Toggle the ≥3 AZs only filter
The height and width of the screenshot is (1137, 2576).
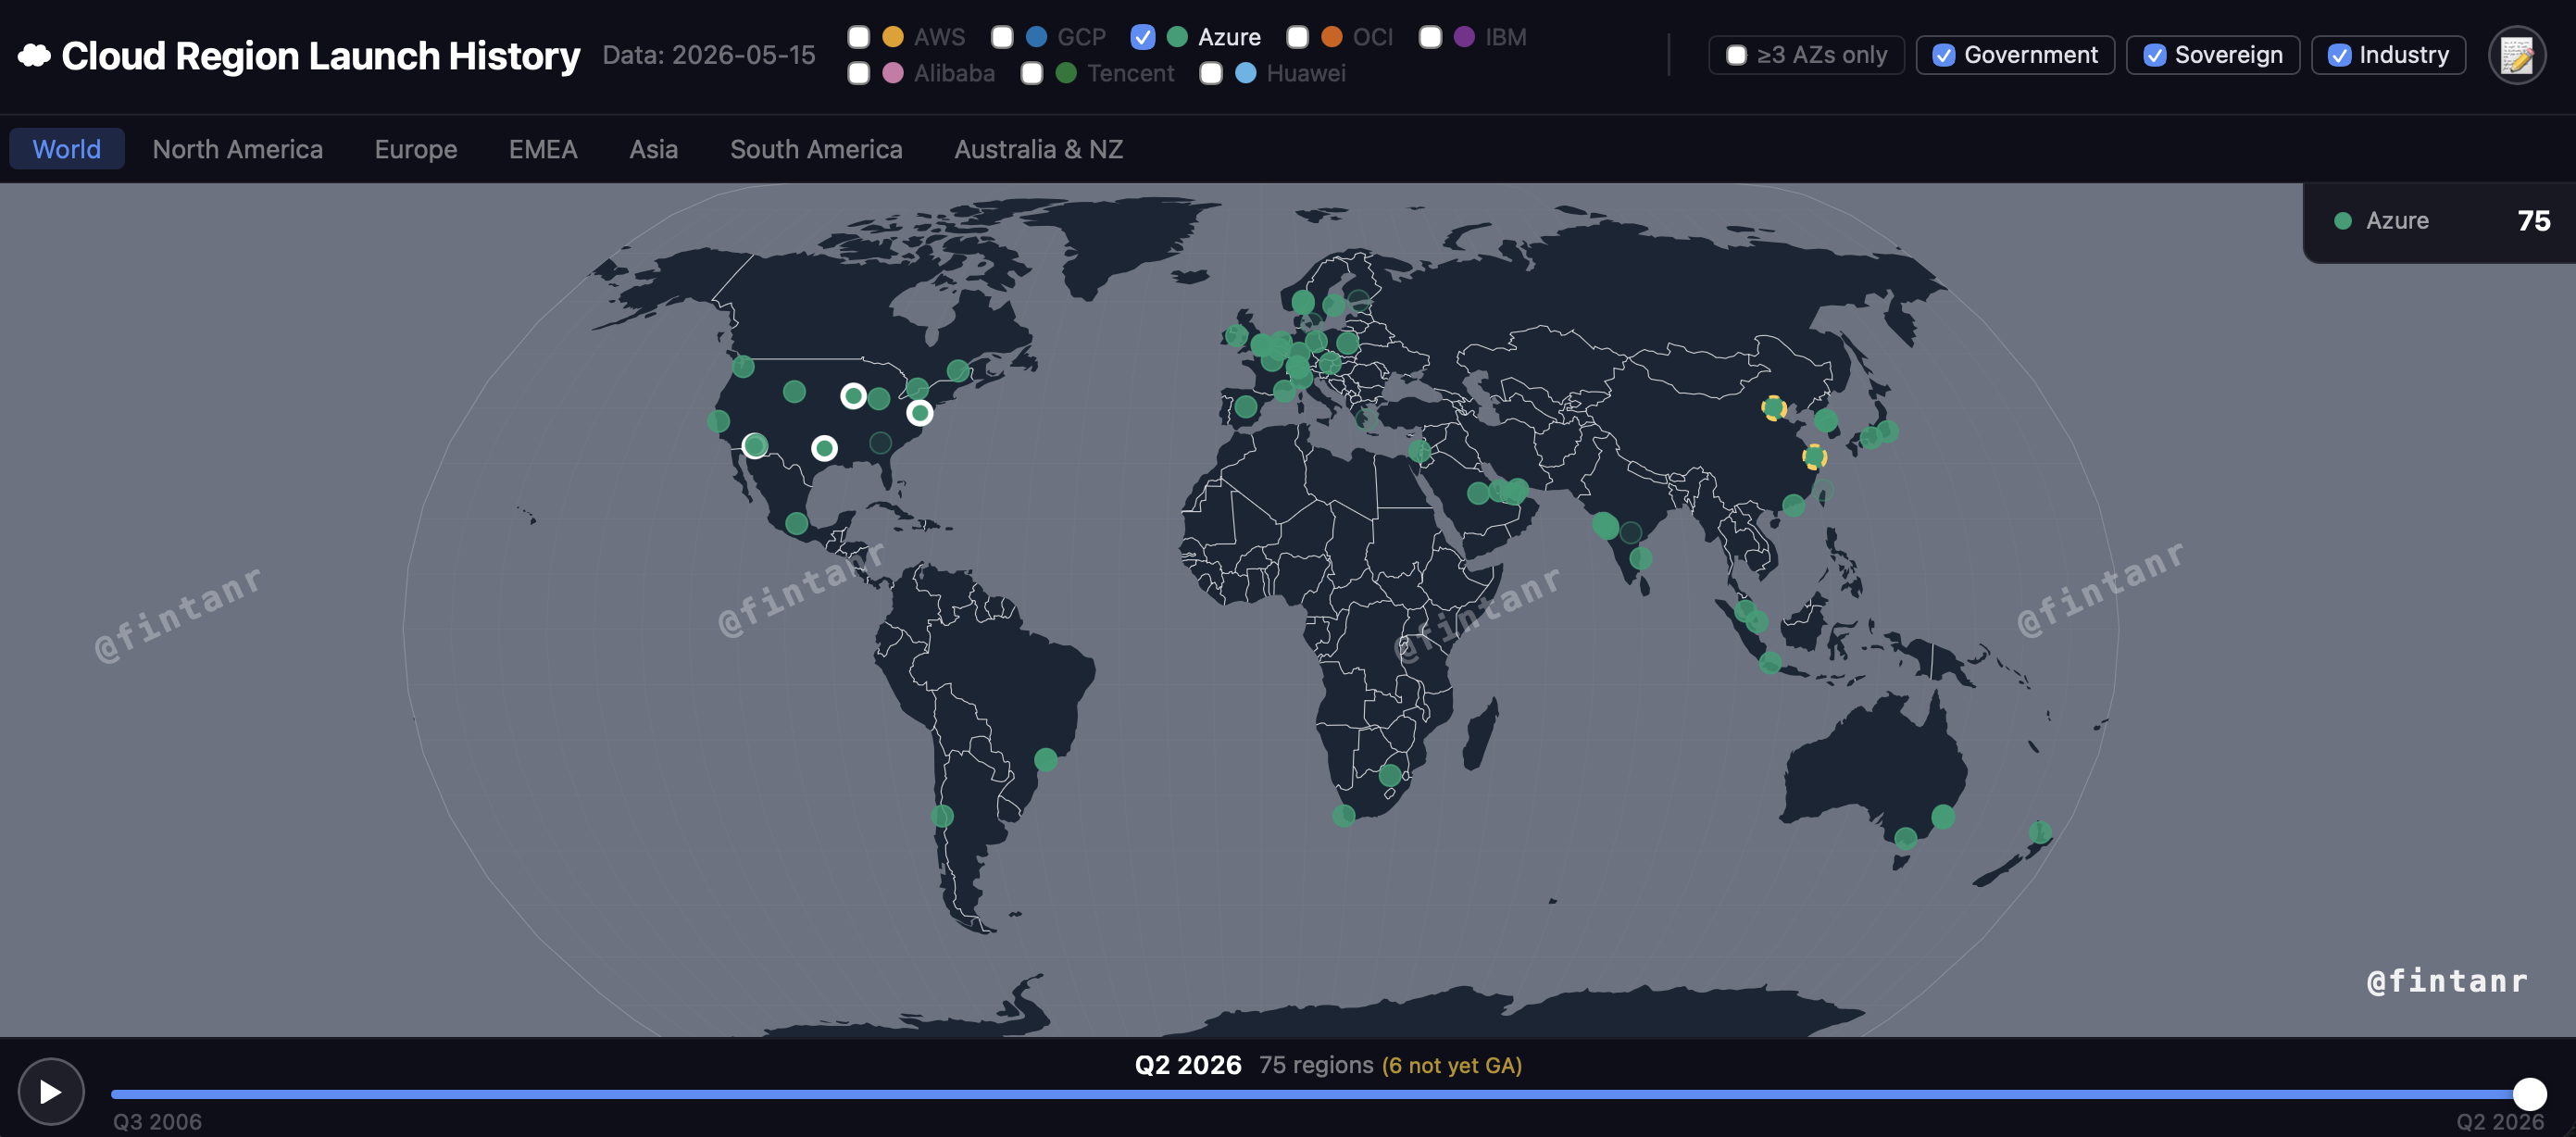click(1806, 55)
